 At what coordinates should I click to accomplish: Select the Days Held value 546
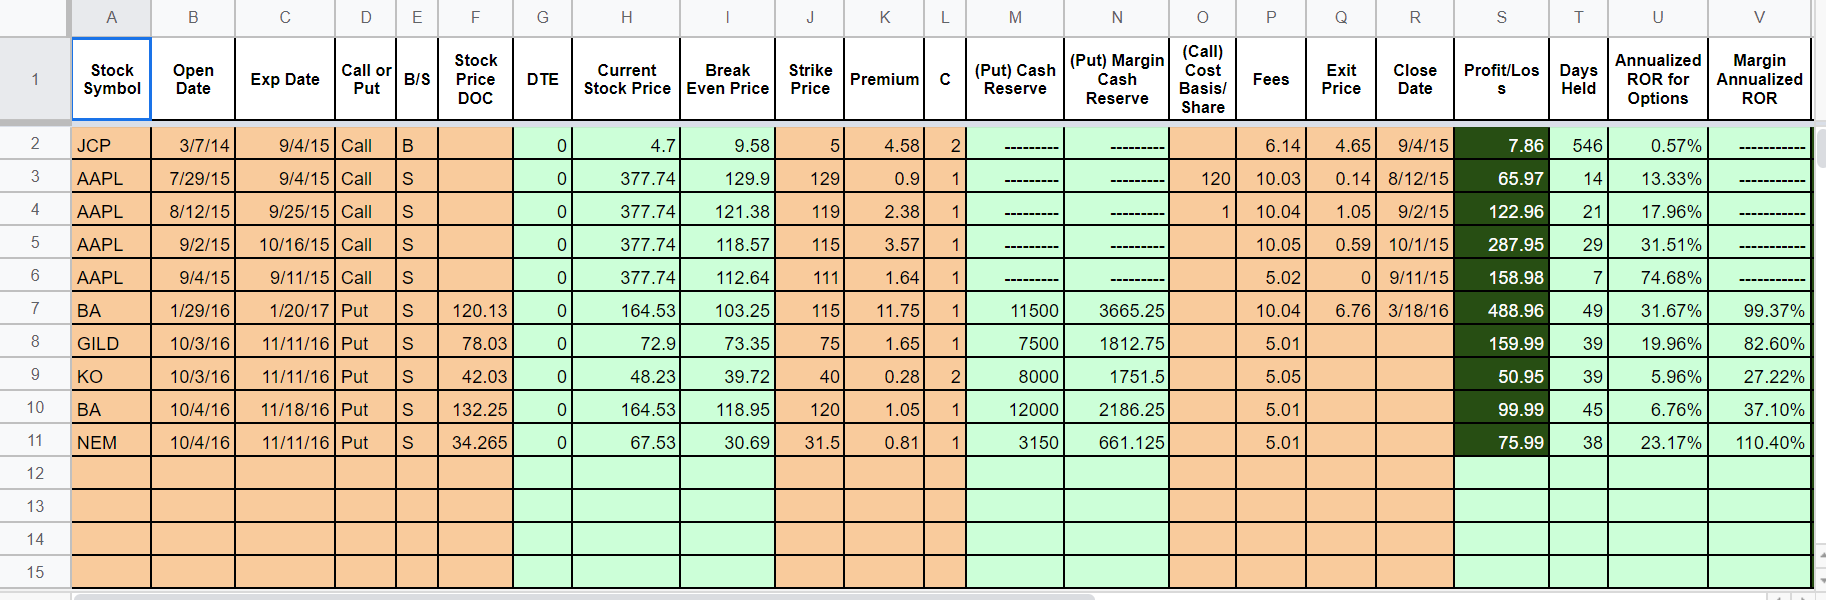click(1578, 145)
